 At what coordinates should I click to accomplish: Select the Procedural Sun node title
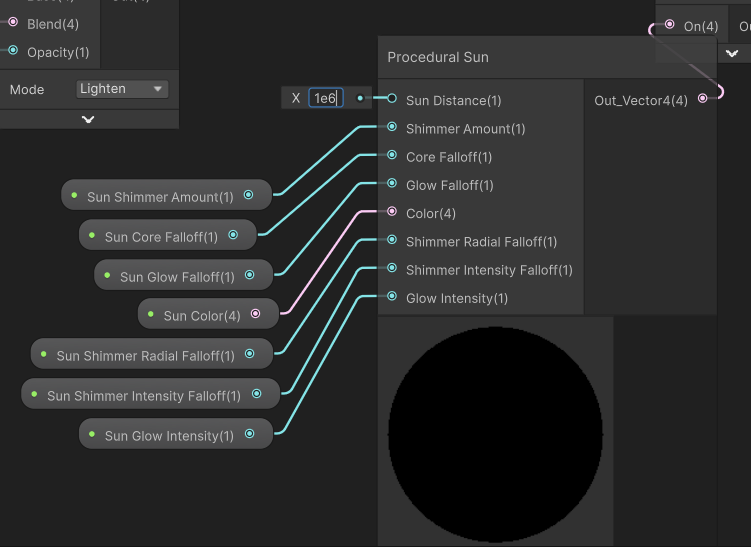[438, 57]
